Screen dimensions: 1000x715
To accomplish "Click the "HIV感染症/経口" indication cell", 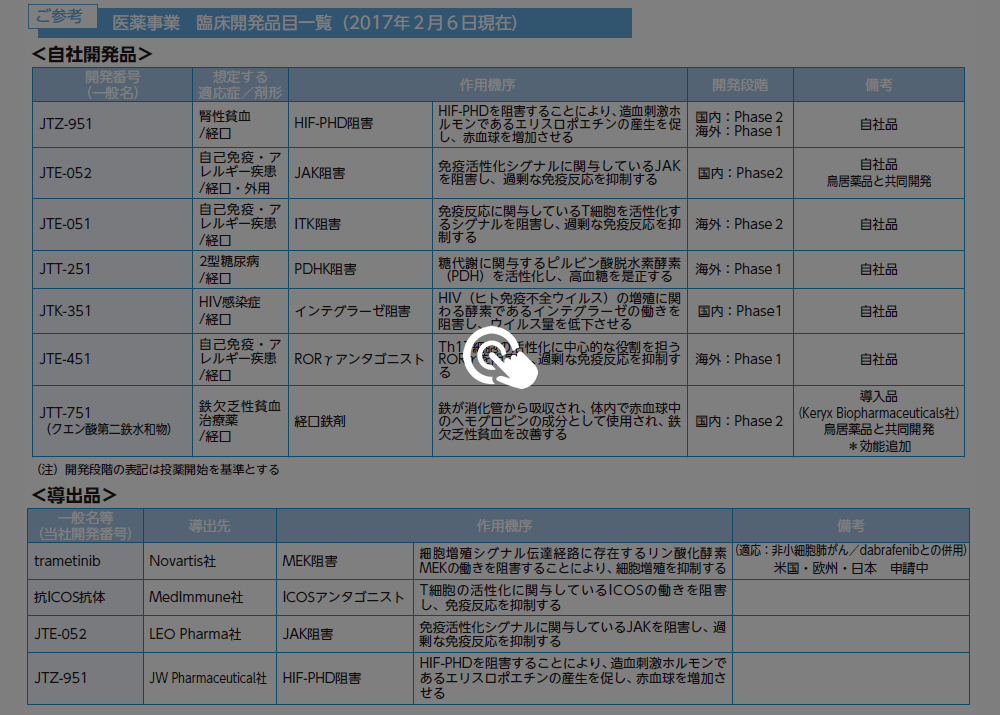I will [x=240, y=311].
